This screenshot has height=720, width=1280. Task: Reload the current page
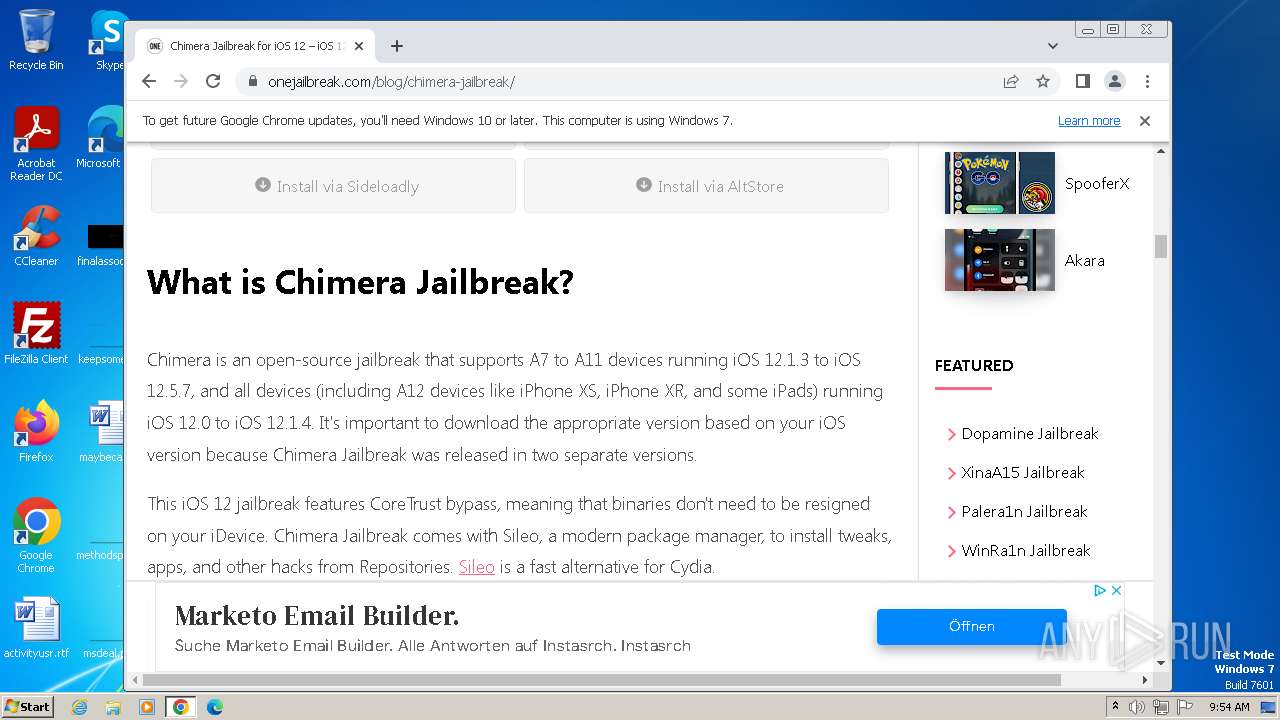tap(213, 81)
